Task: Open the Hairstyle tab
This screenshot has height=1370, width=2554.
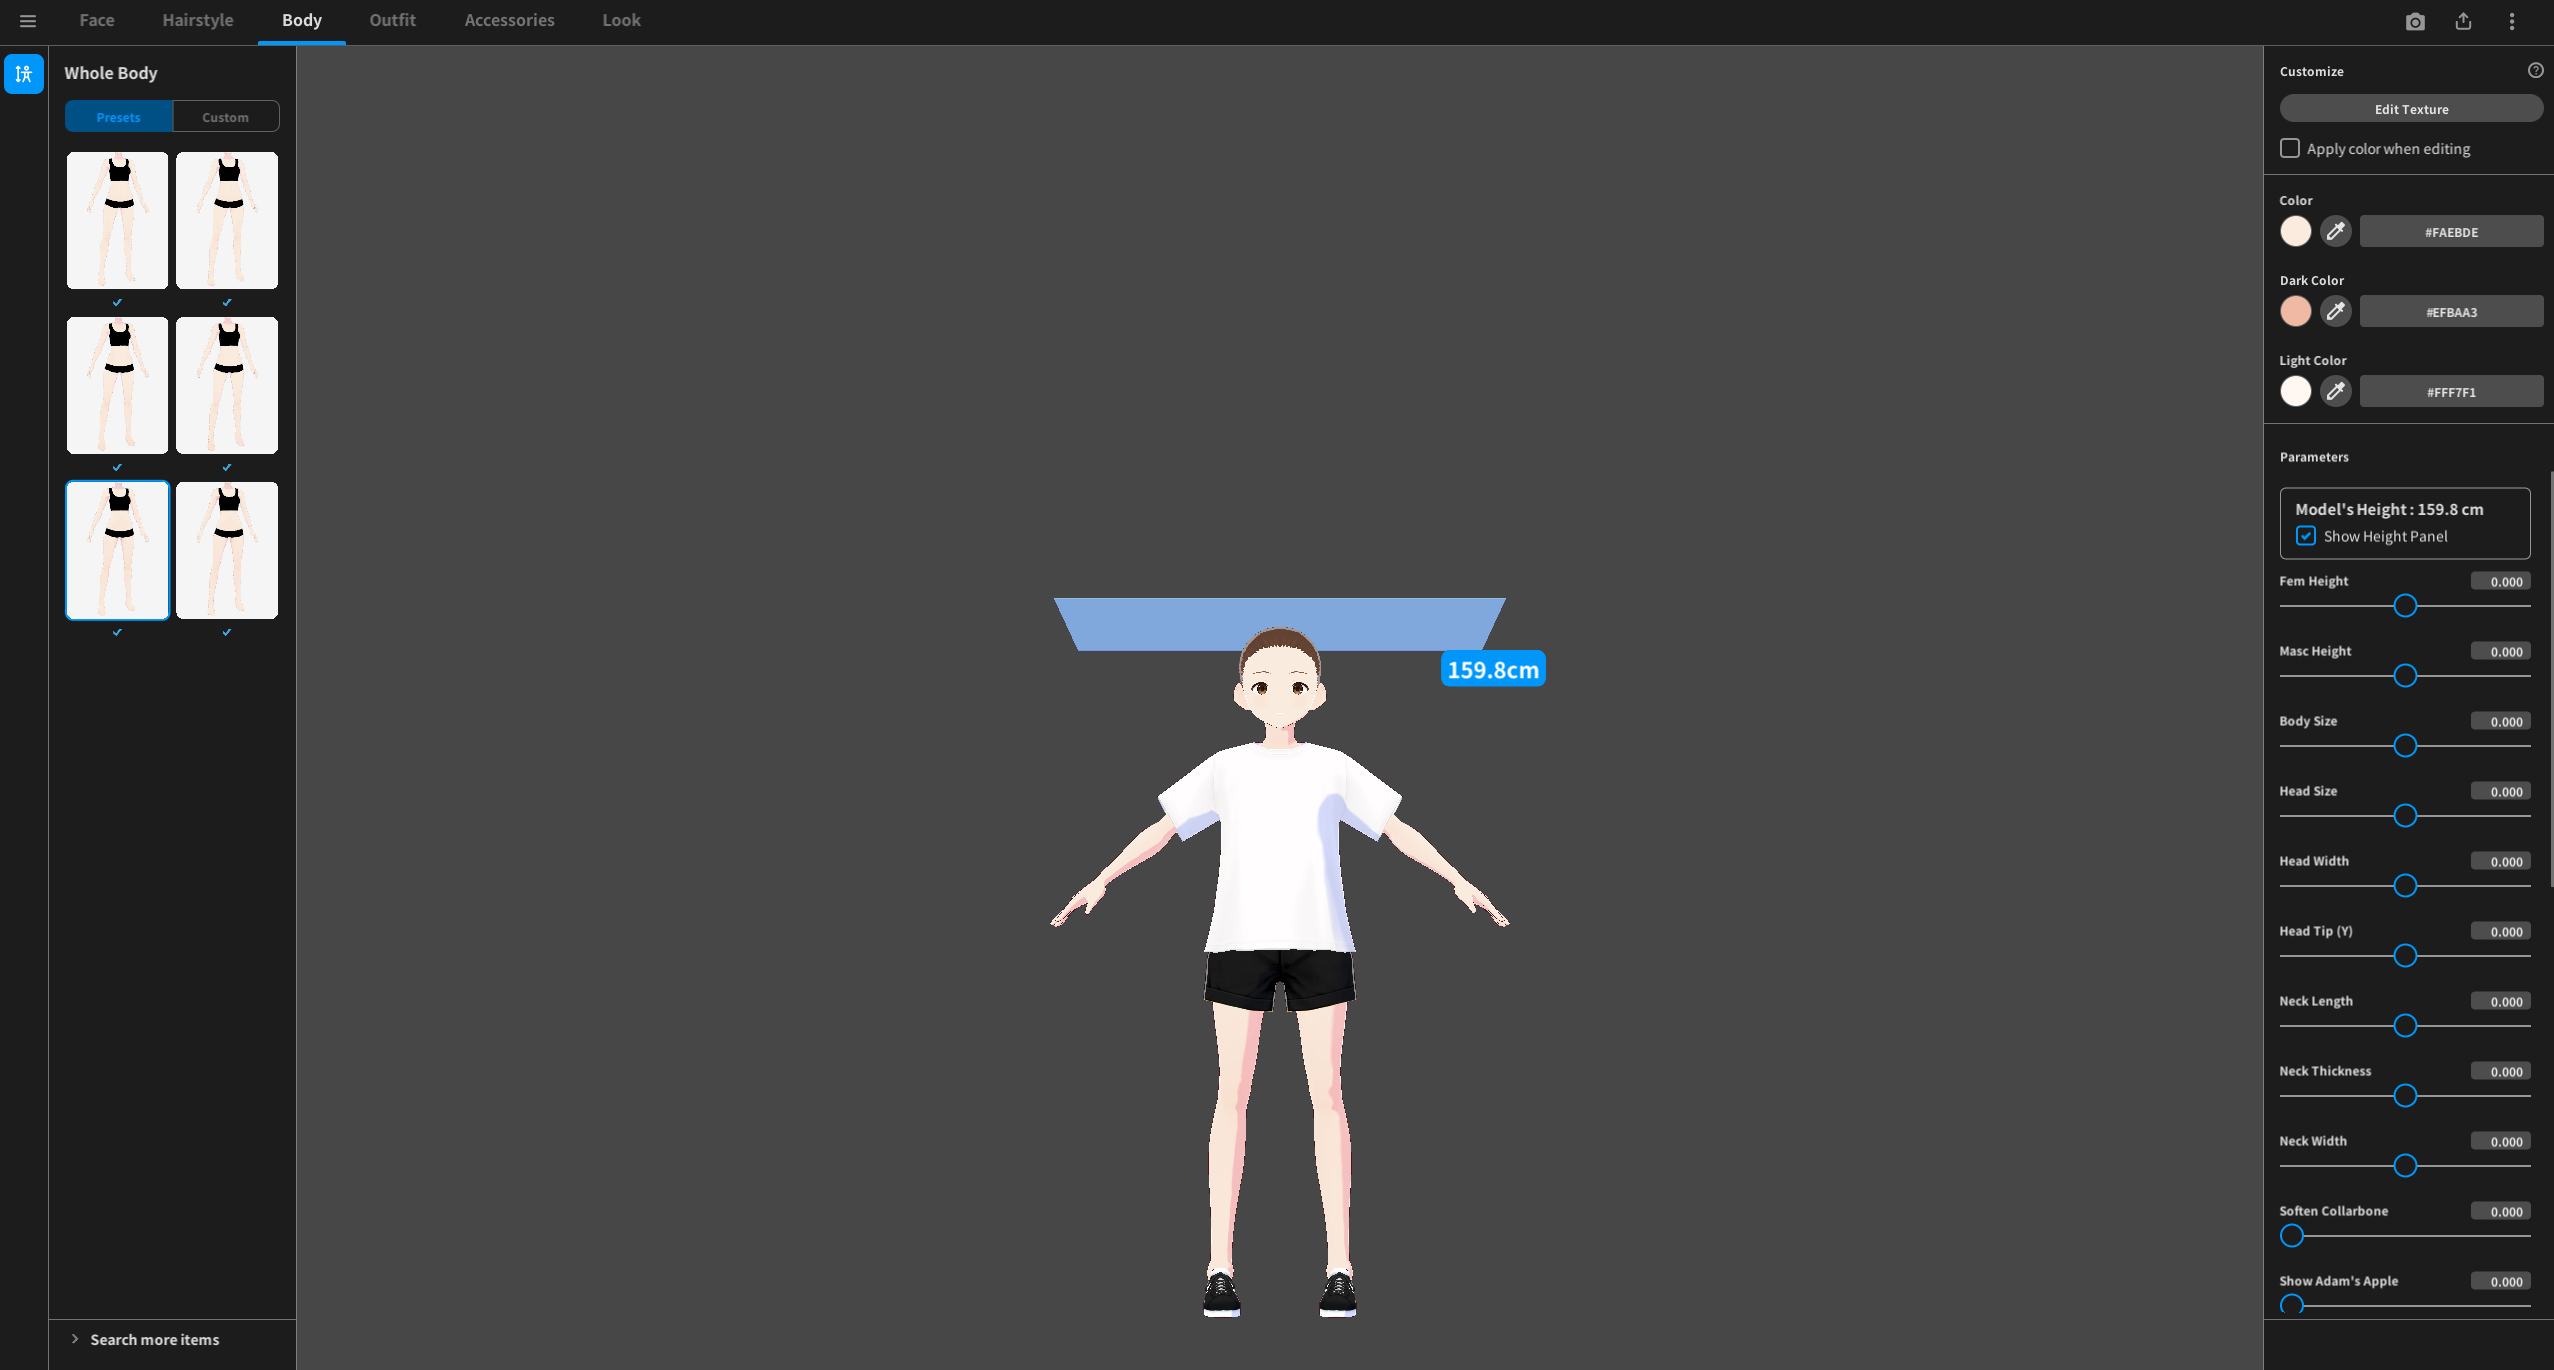Action: point(198,20)
